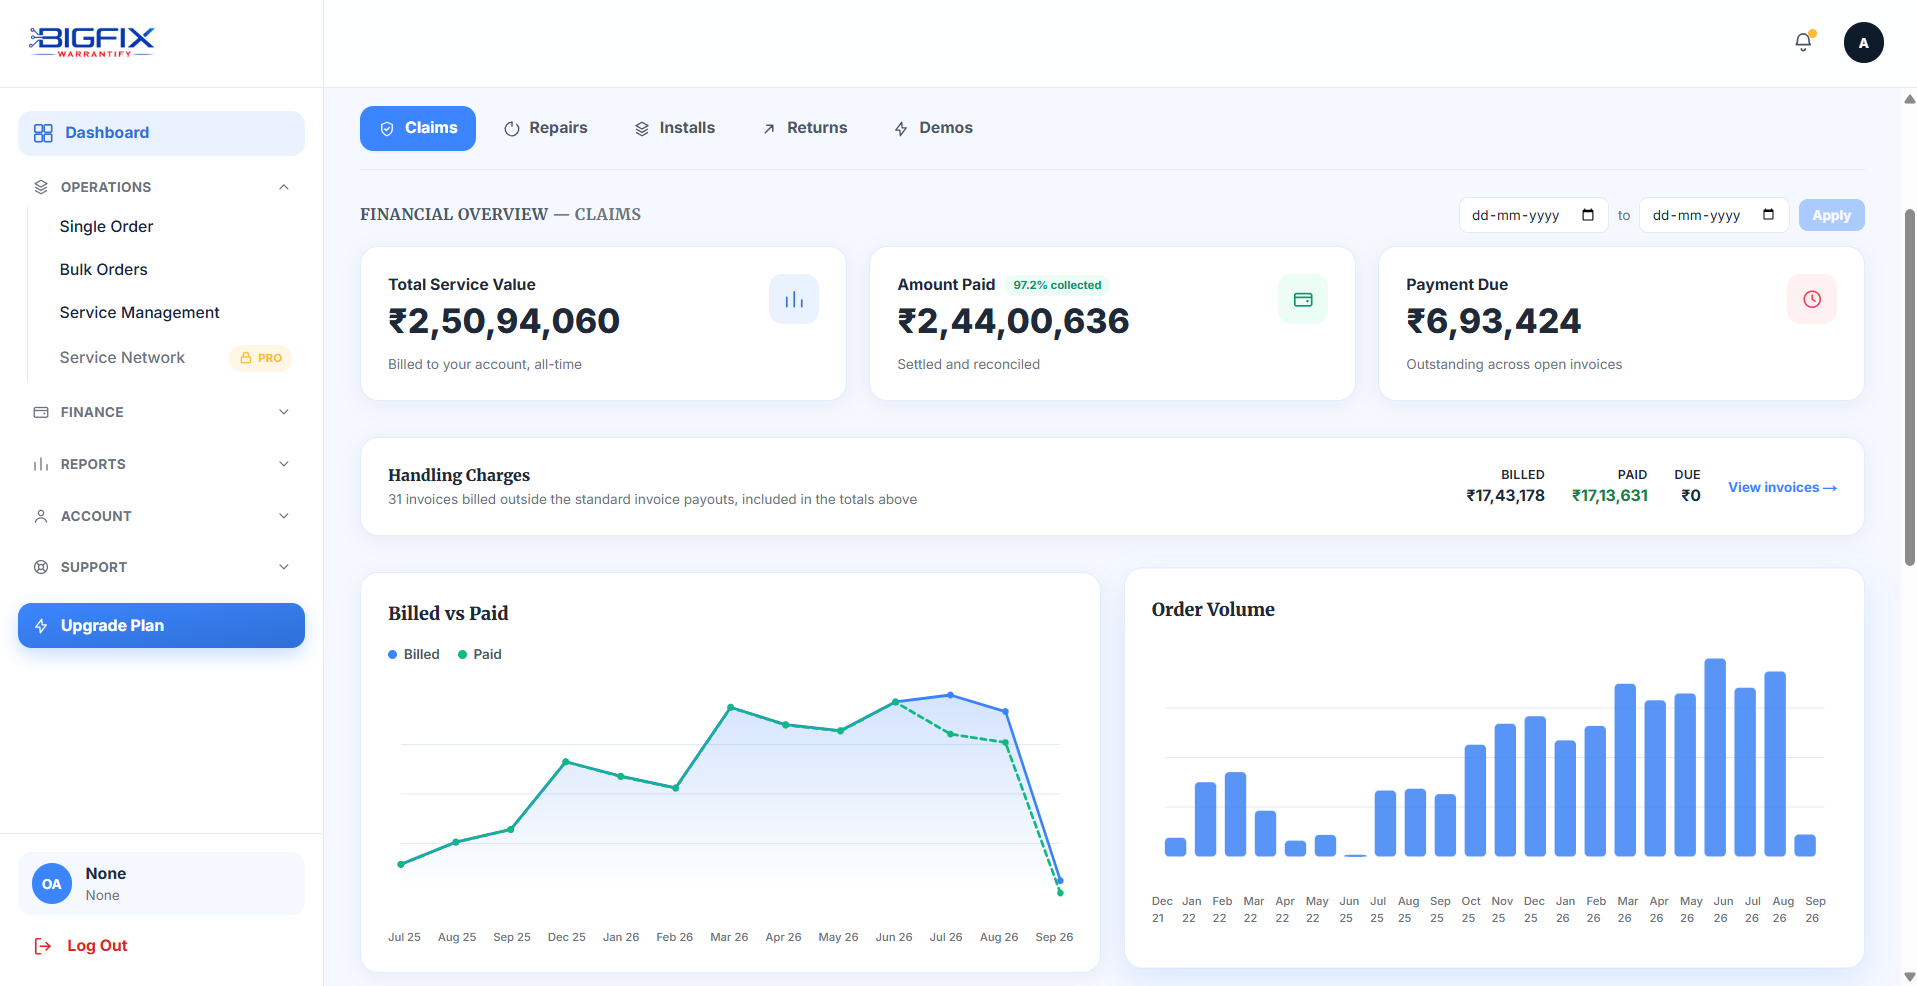Expand the Support section
The height and width of the screenshot is (986, 1917).
(x=161, y=567)
